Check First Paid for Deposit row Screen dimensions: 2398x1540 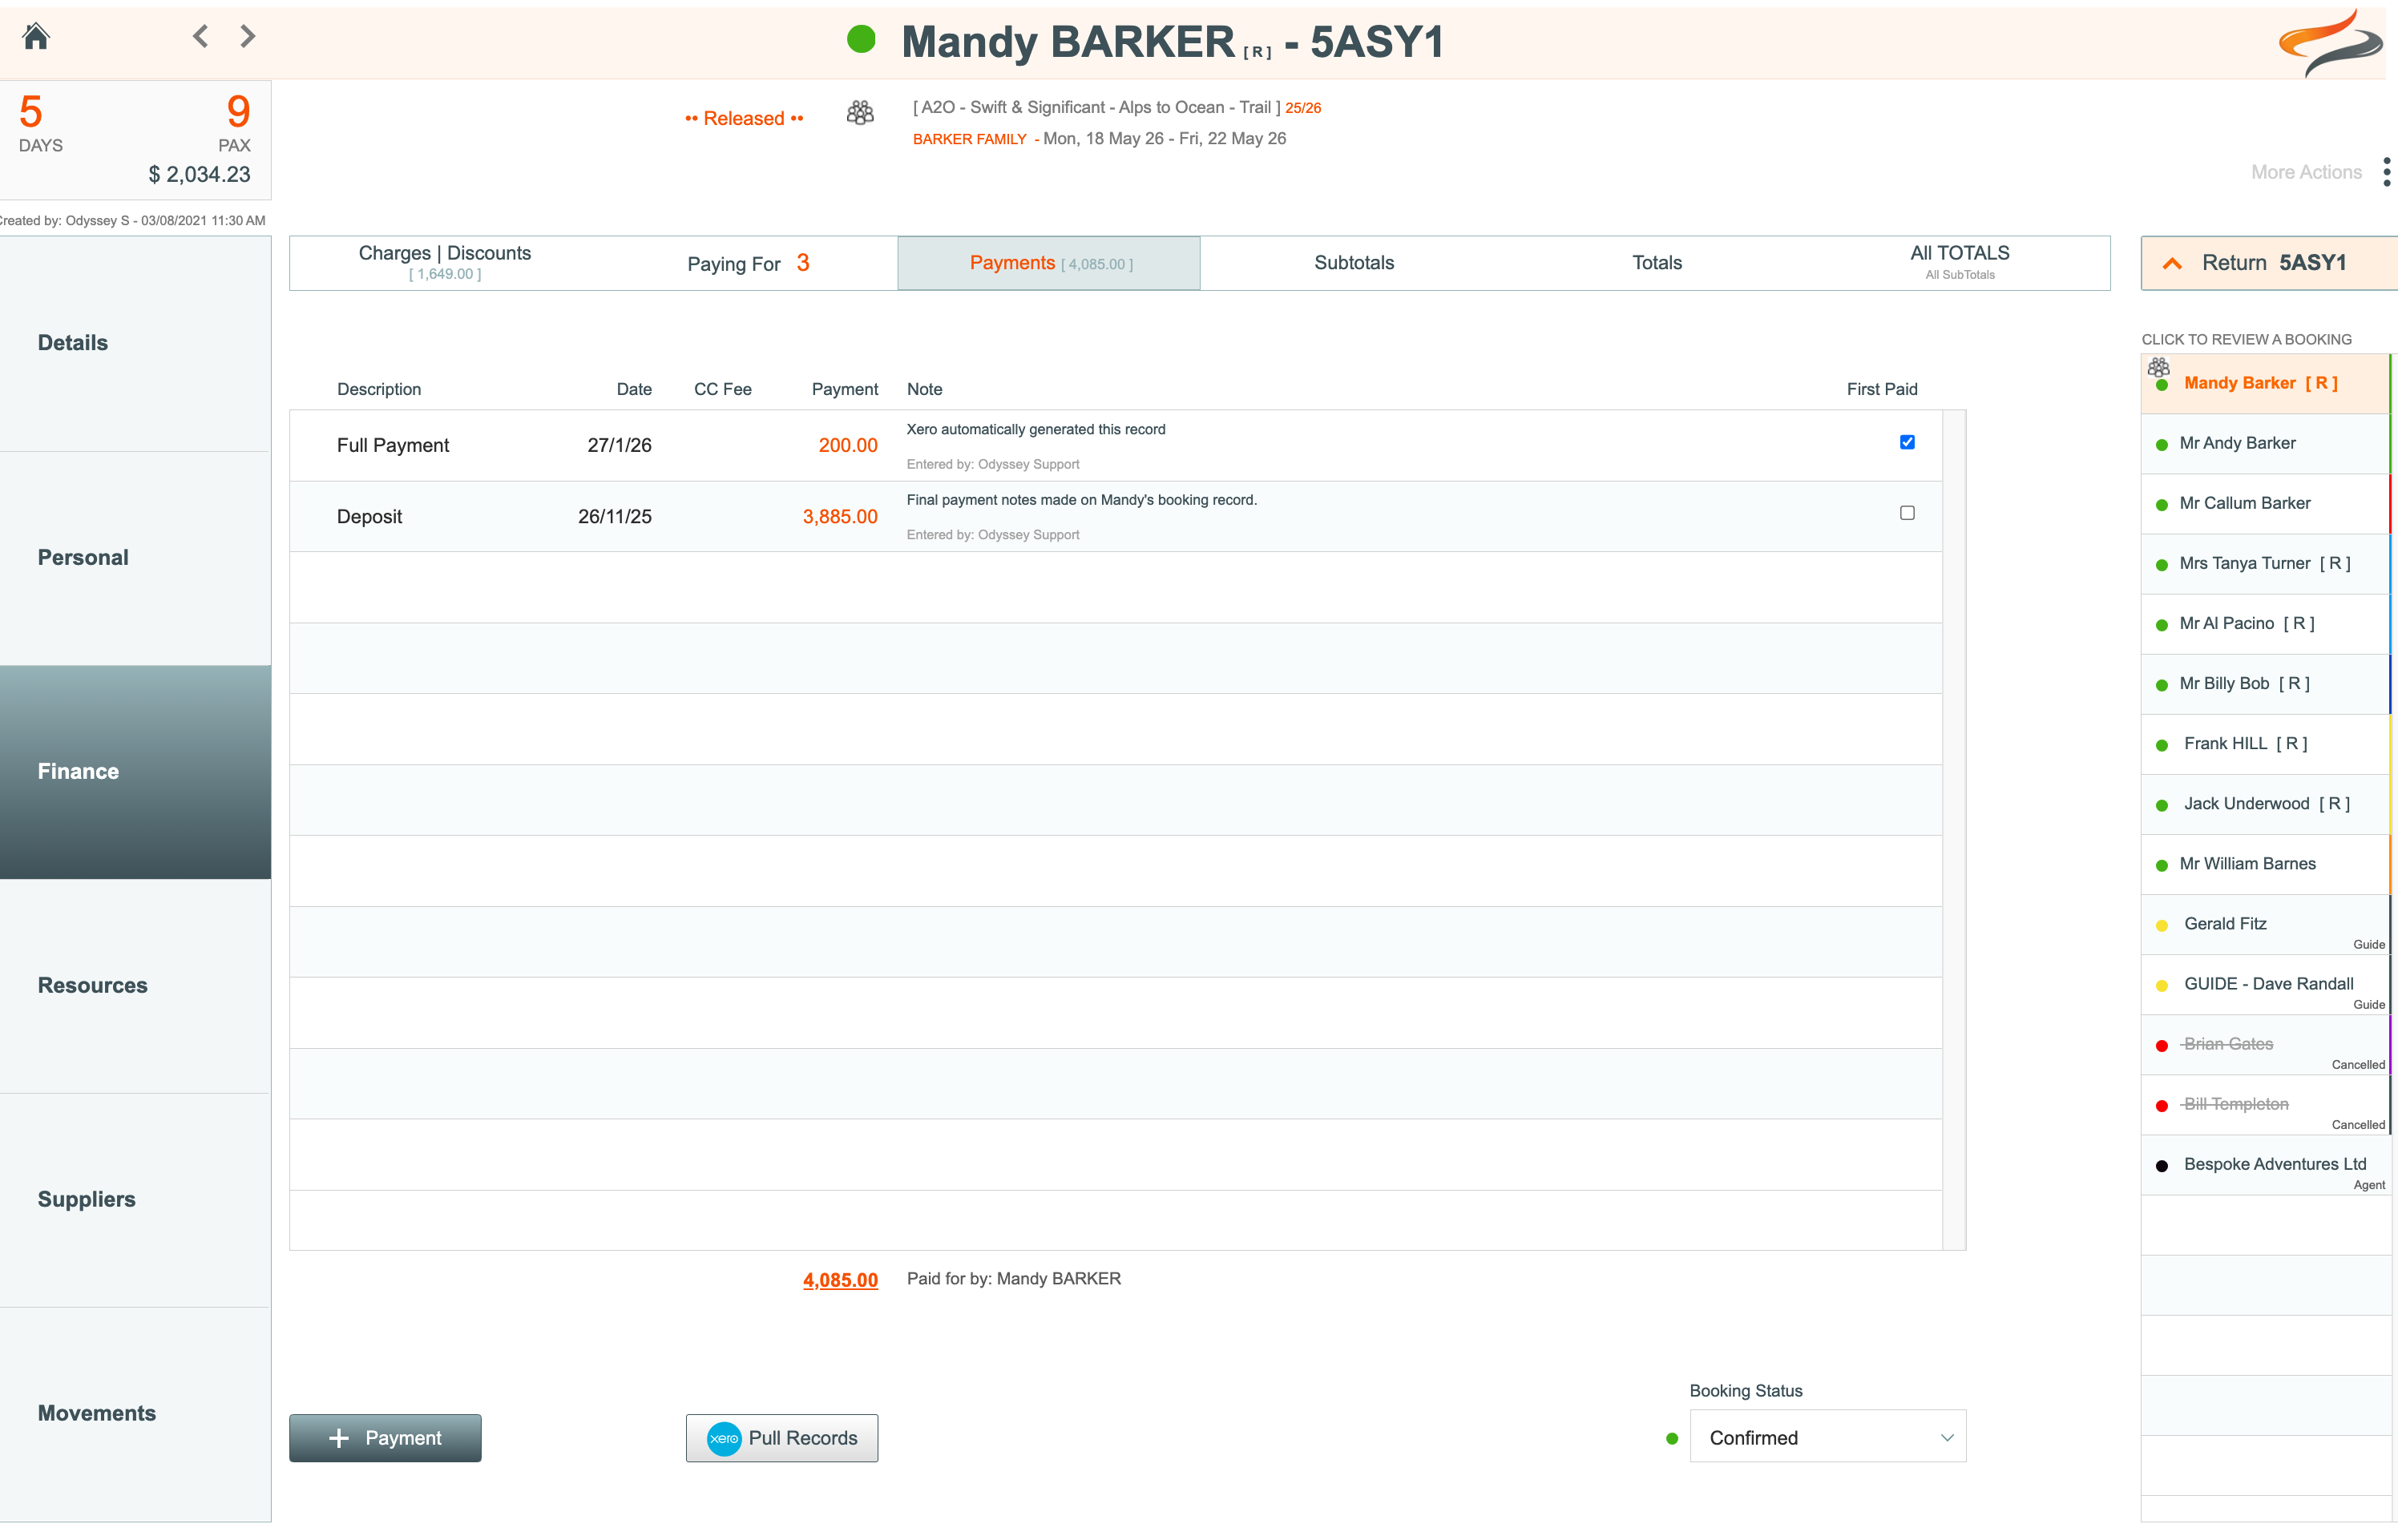pos(1907,513)
